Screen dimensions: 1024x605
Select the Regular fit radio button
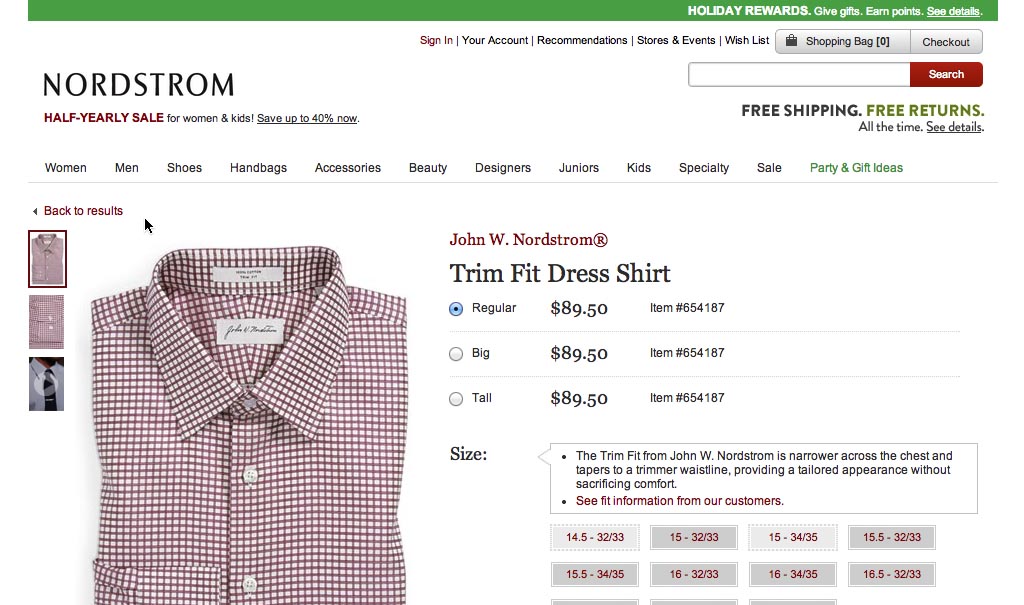coord(456,309)
